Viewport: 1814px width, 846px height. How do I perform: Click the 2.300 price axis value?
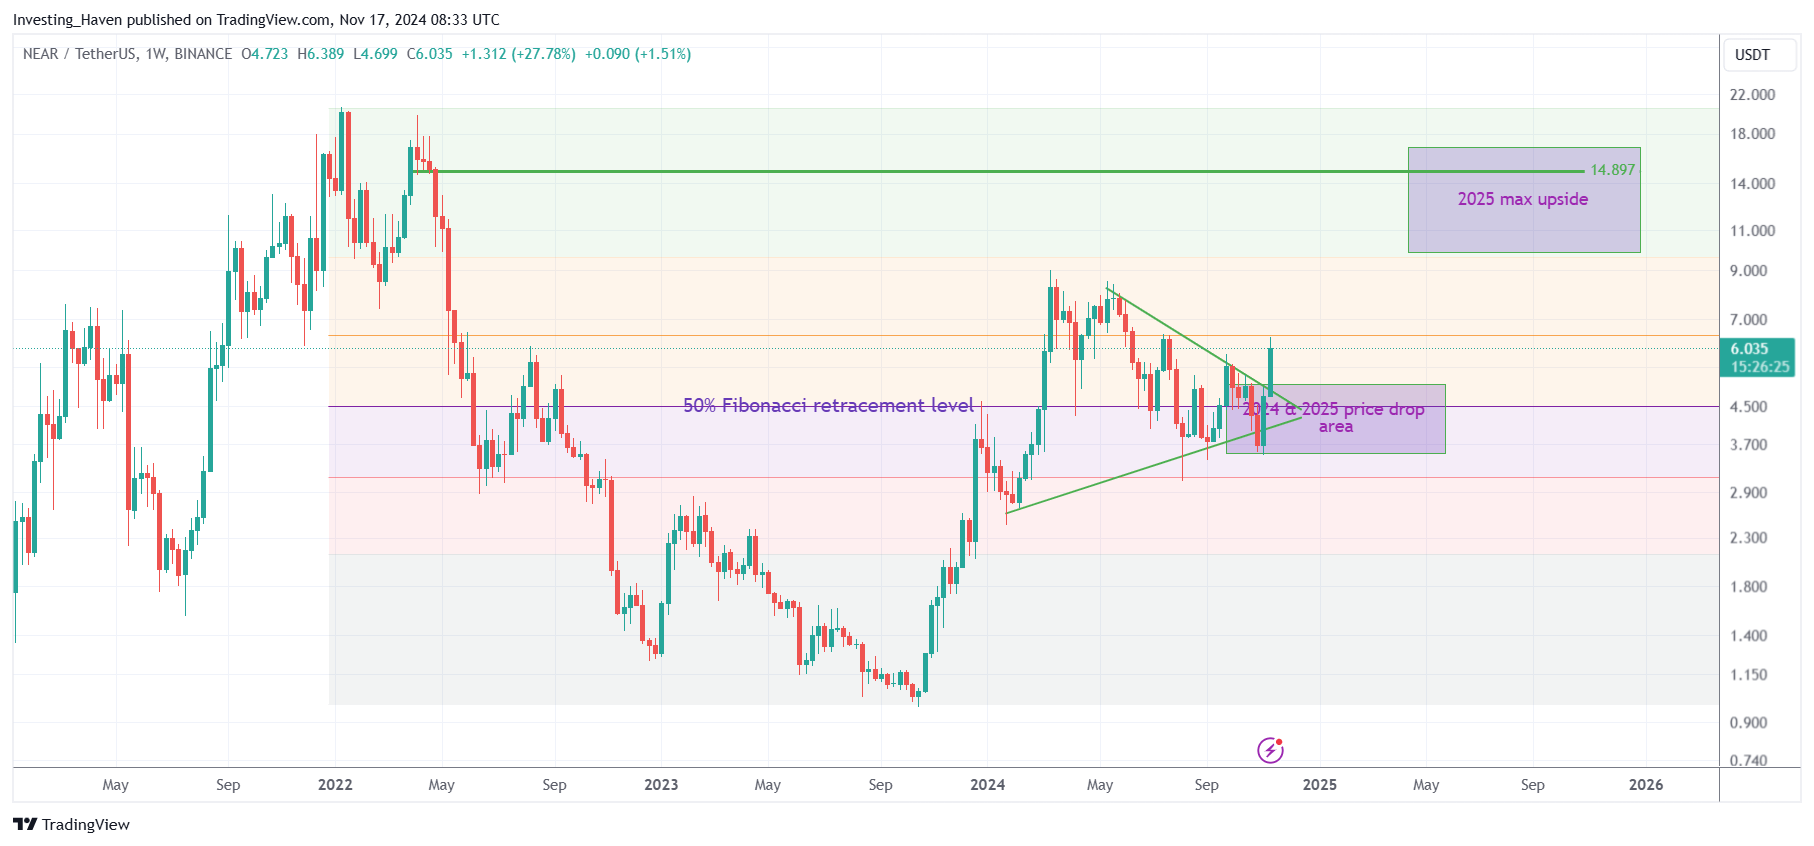pos(1749,538)
